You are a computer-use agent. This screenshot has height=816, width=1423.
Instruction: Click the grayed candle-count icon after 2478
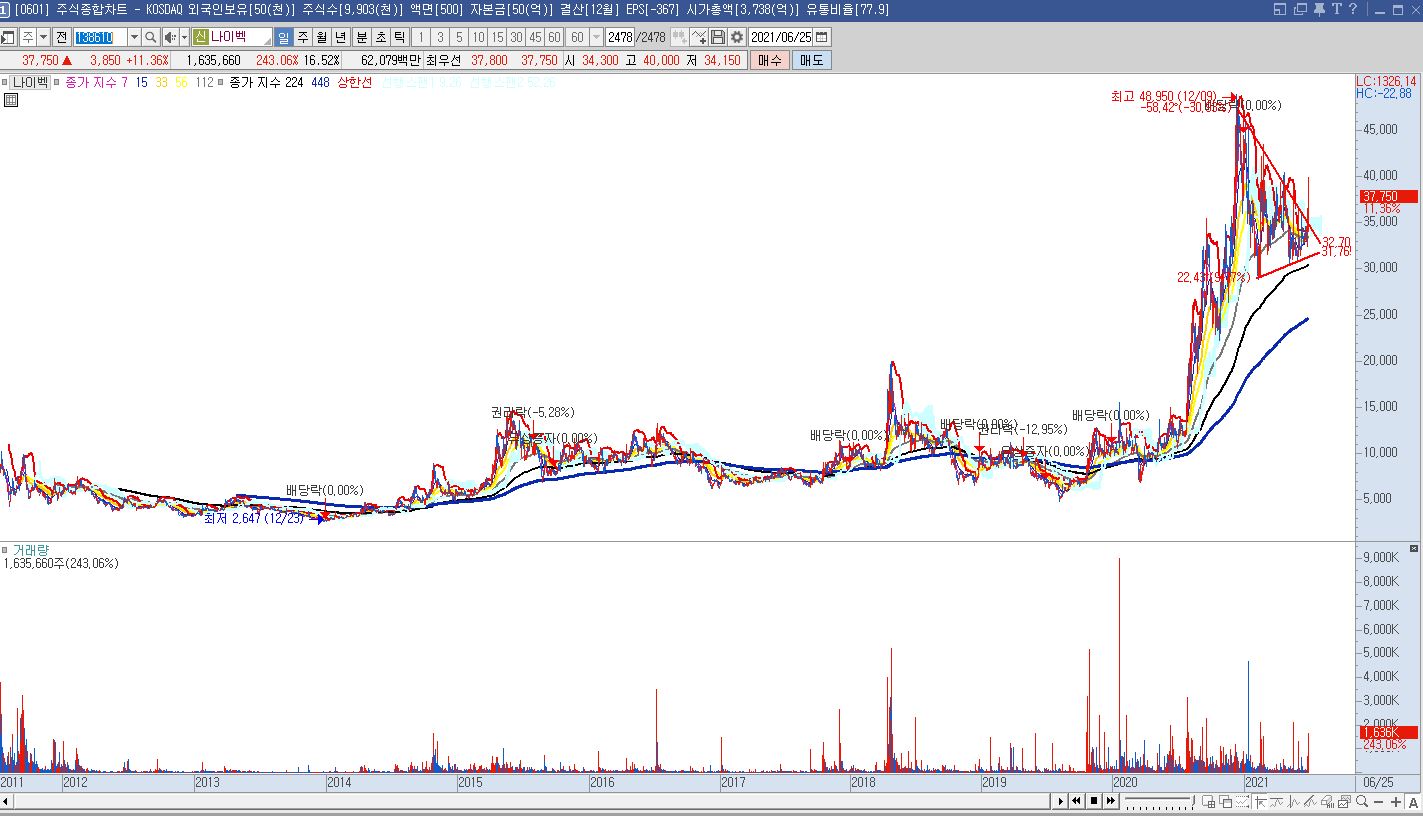(681, 37)
